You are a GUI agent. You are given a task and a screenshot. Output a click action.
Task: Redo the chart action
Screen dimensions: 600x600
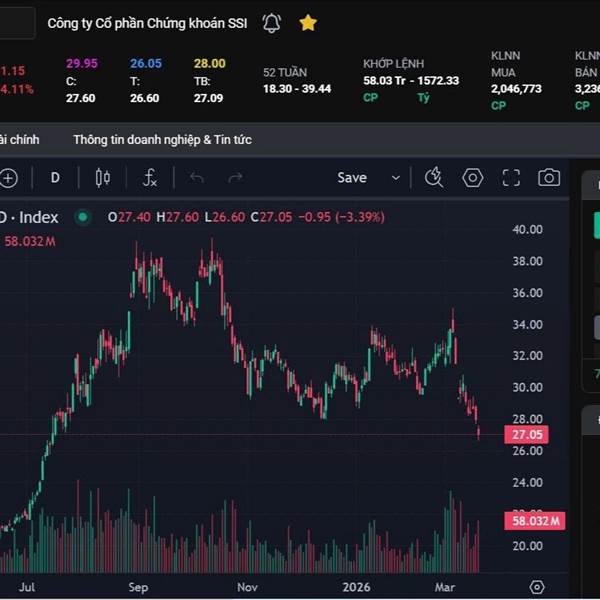[x=235, y=178]
